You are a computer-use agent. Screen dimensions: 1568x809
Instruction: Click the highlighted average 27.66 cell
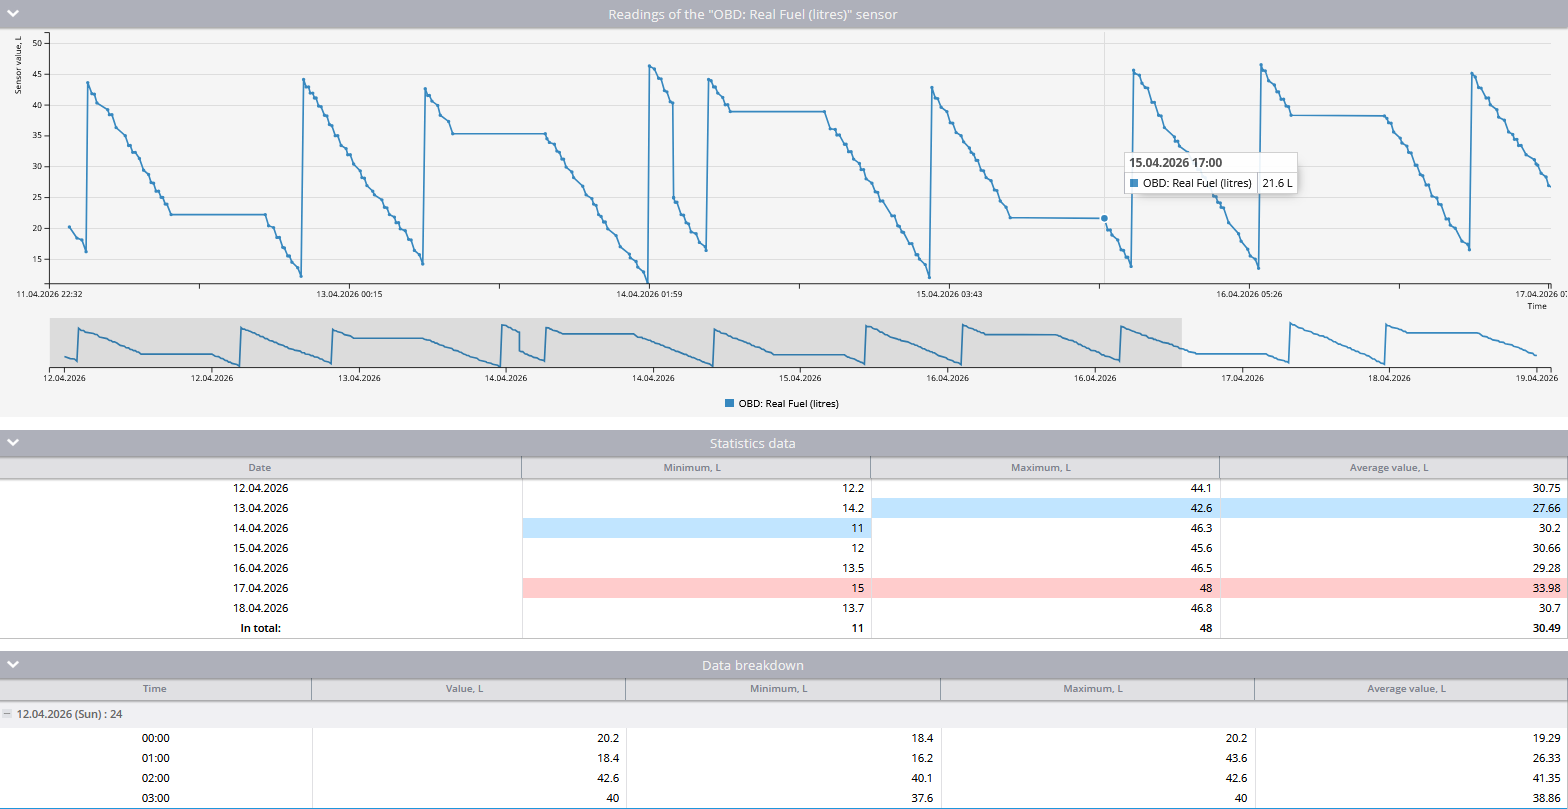pos(1393,508)
